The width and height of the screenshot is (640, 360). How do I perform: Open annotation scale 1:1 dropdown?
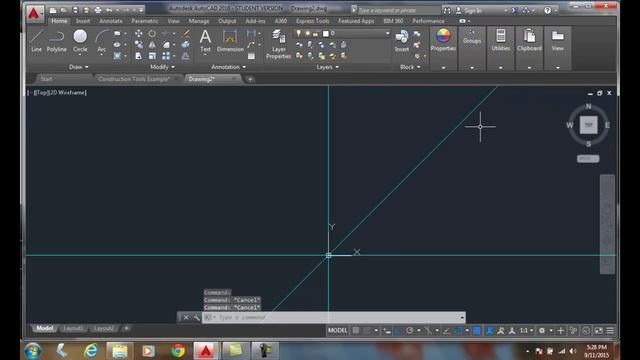coord(526,331)
